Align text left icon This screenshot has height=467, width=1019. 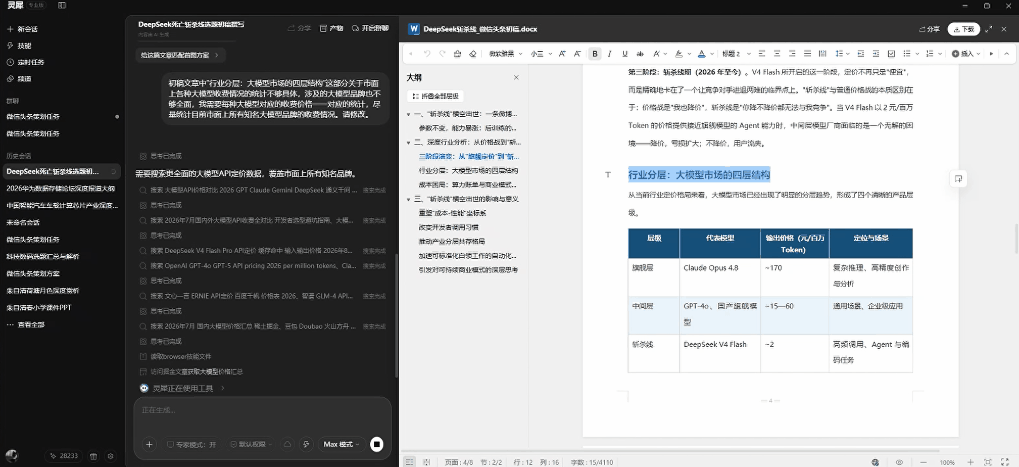coord(761,54)
